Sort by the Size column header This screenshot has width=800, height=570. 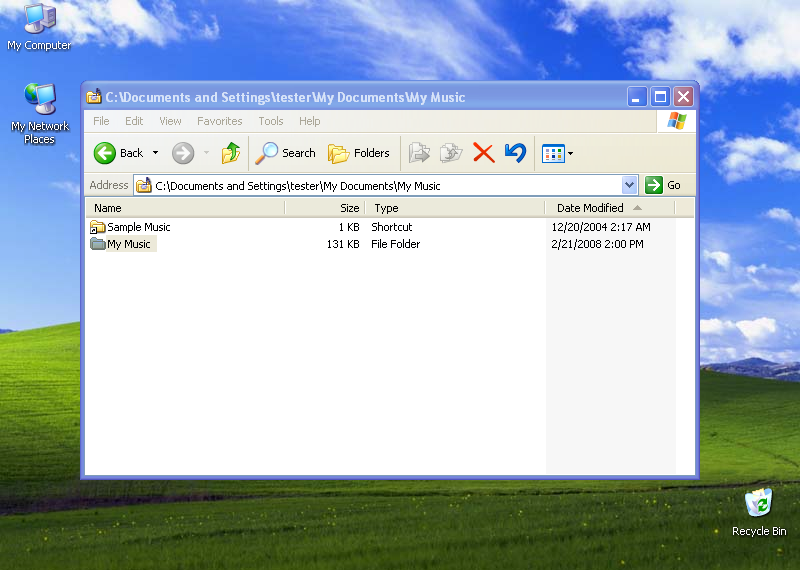coord(325,208)
